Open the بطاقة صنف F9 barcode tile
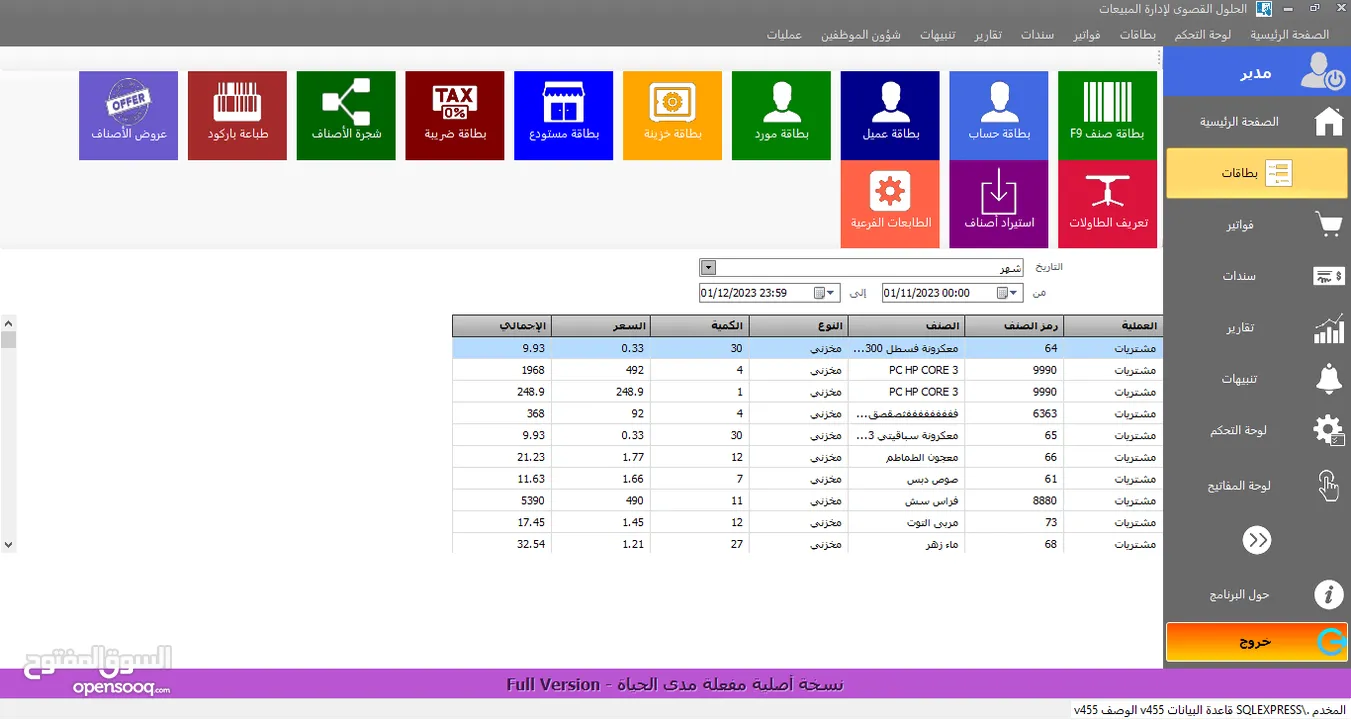This screenshot has height=720, width=1351. (1107, 115)
